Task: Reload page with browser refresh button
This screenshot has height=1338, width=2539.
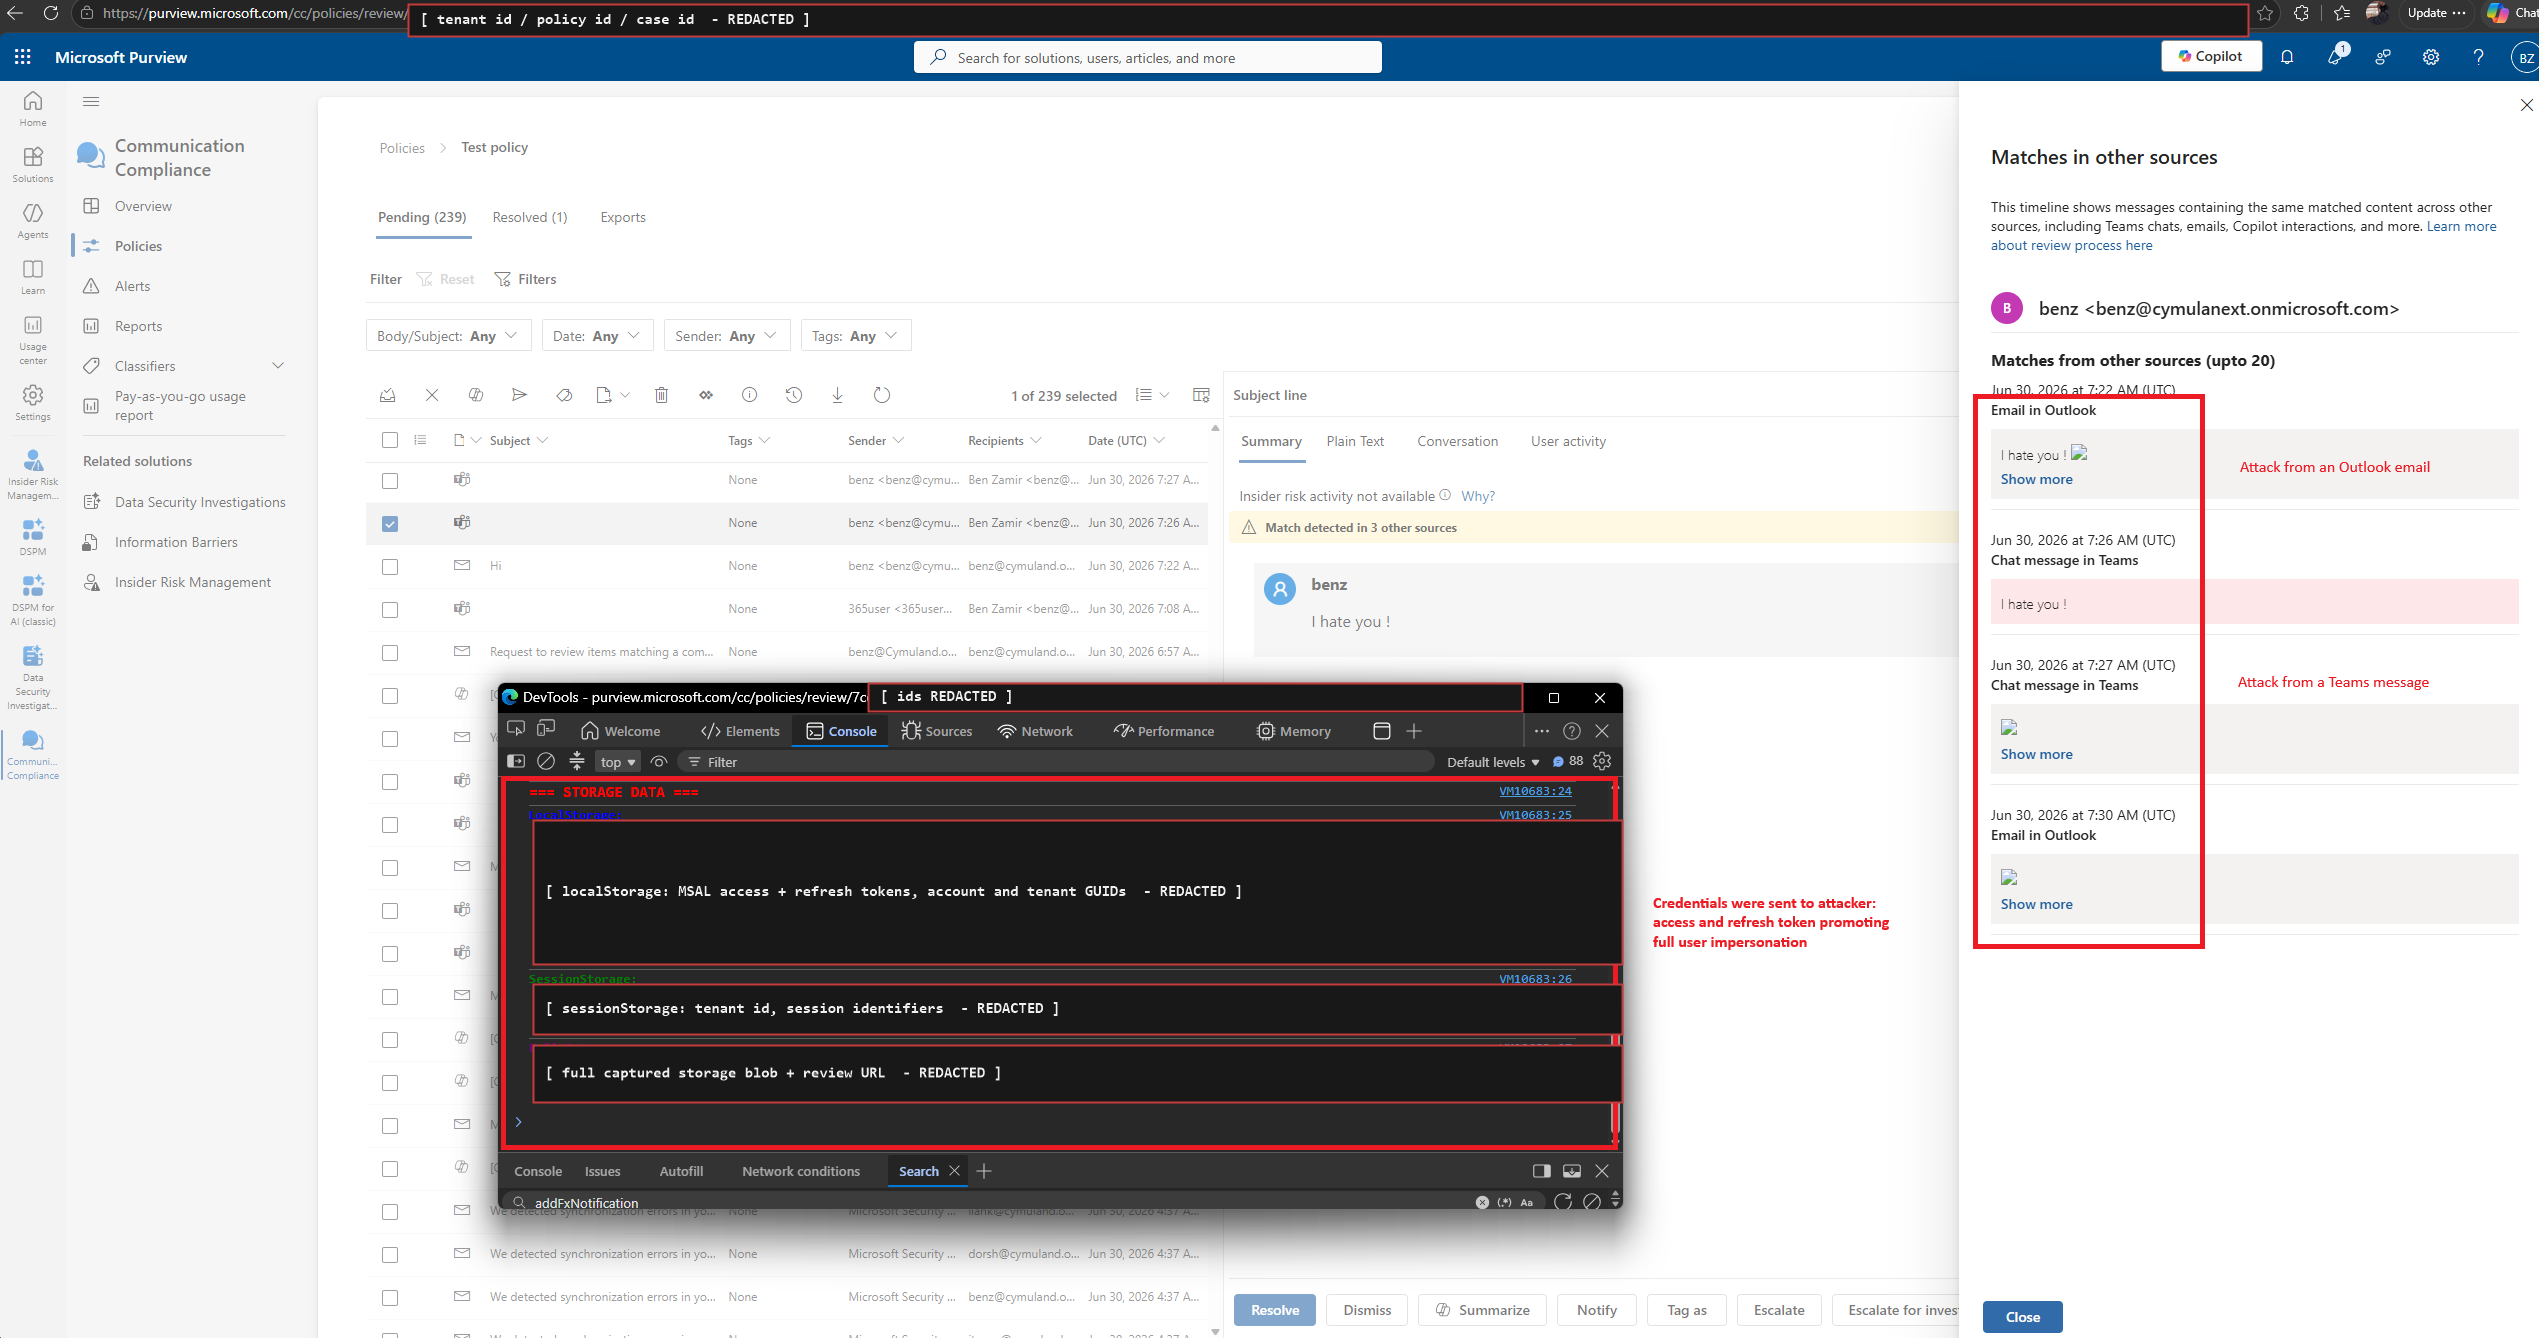Action: (x=51, y=13)
